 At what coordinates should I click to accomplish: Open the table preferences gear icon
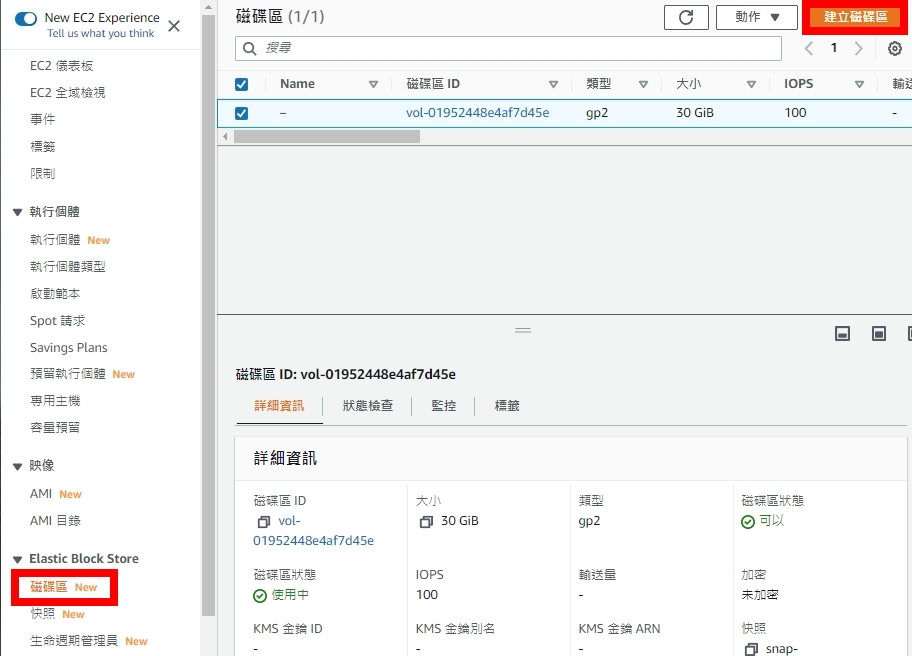(895, 48)
